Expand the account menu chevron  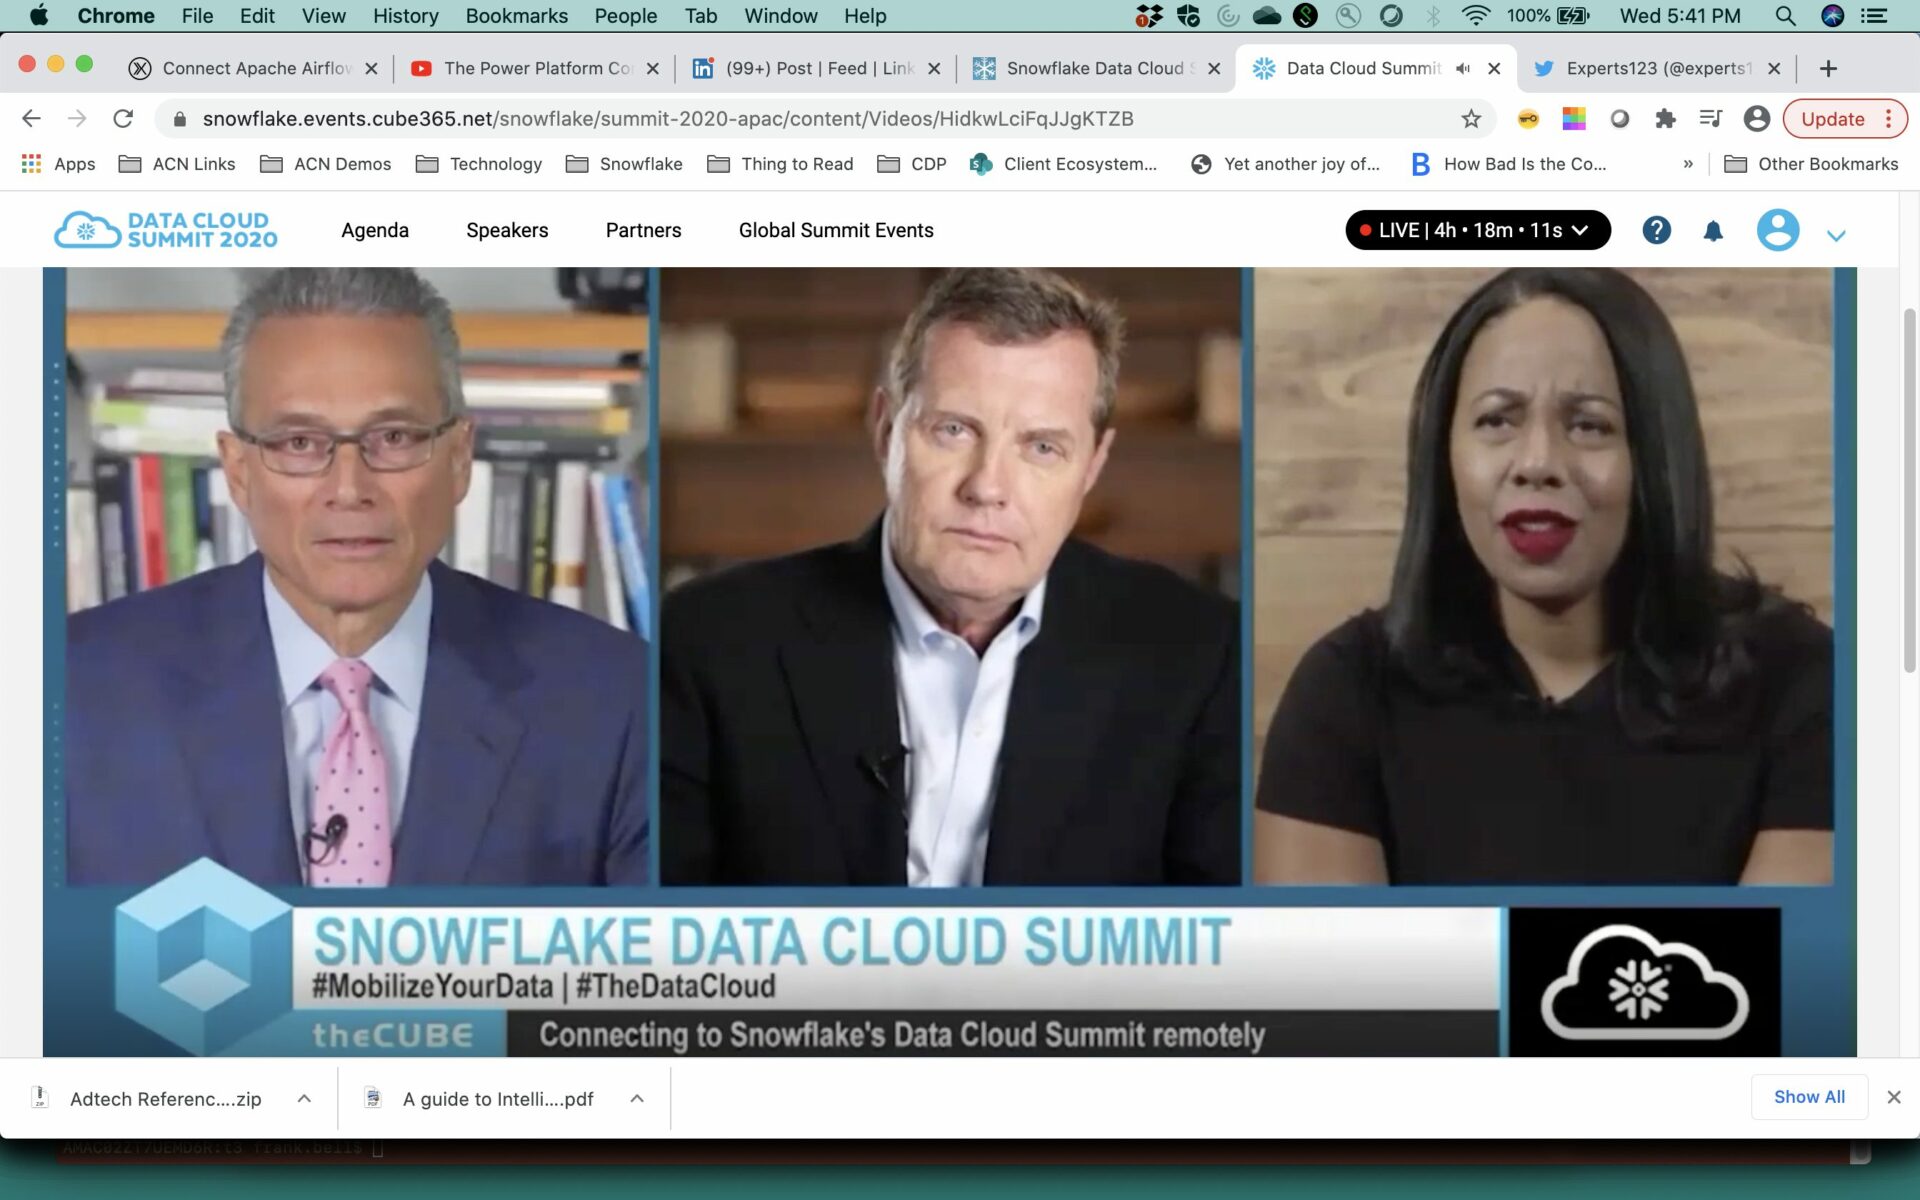[1836, 236]
